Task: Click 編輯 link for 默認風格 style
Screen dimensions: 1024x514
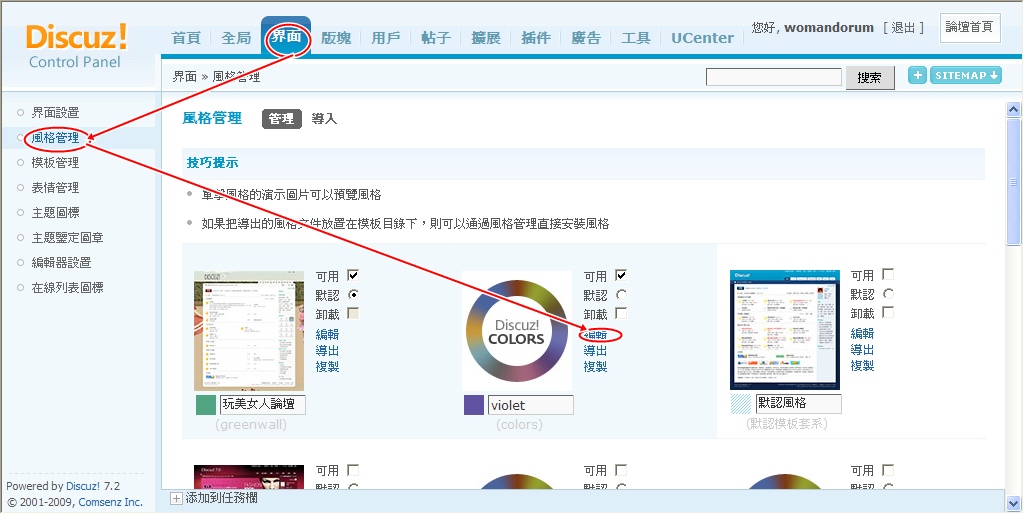Action: tap(862, 334)
